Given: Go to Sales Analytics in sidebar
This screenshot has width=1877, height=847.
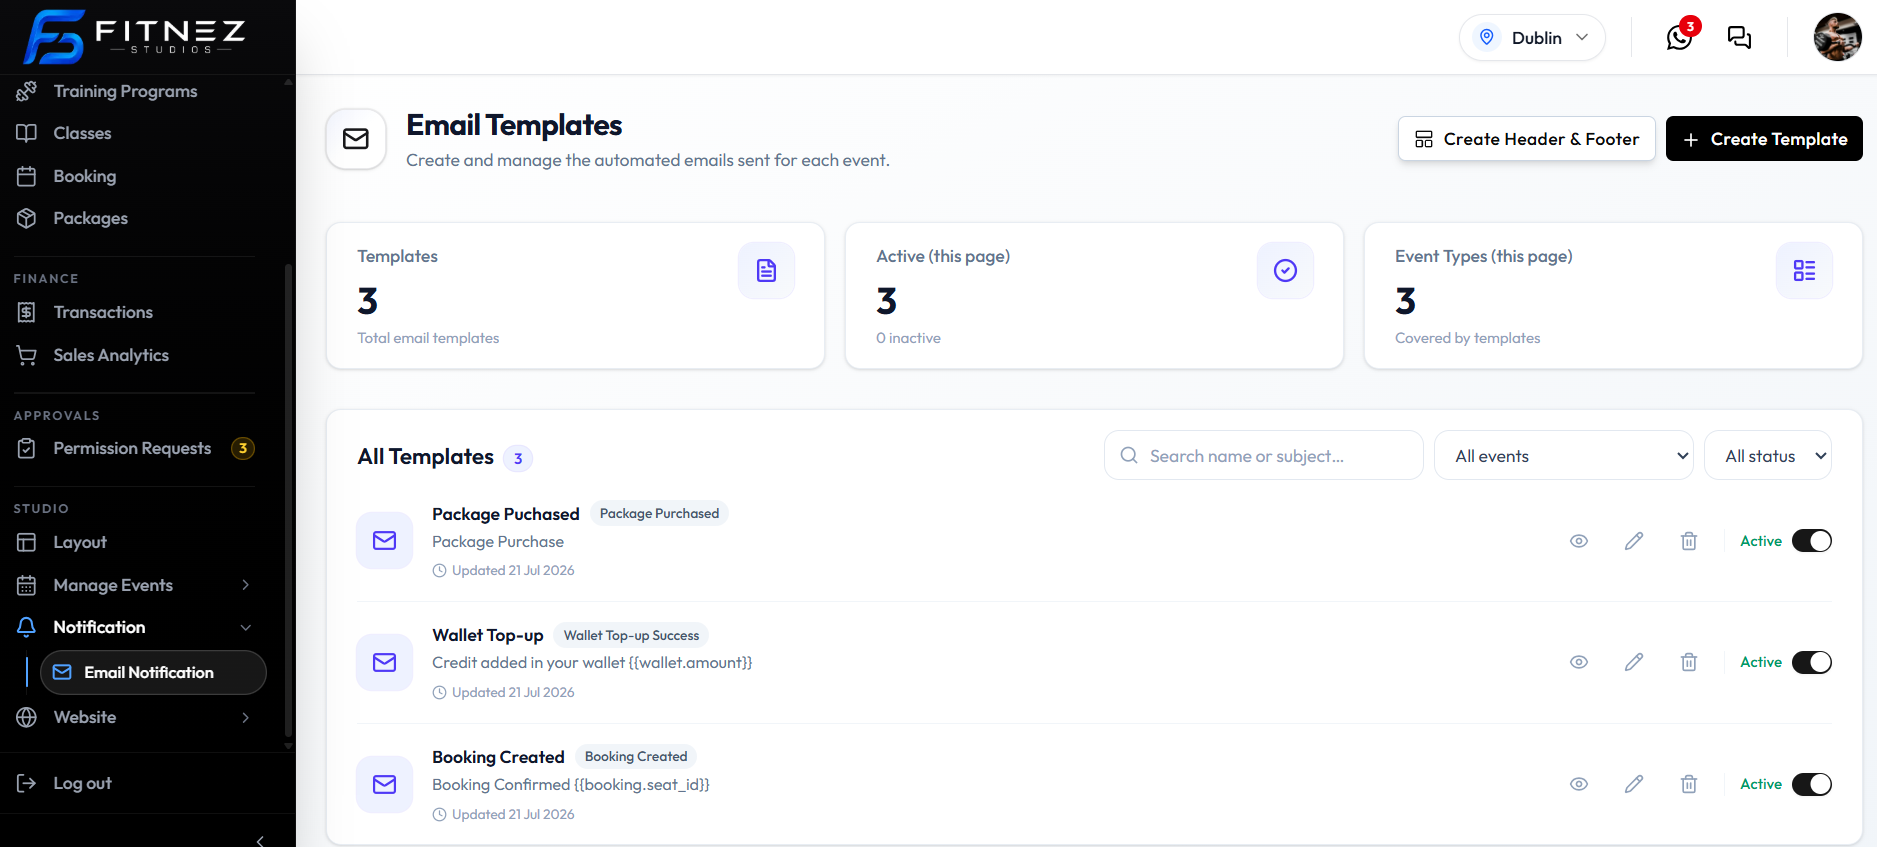Looking at the screenshot, I should pyautogui.click(x=111, y=355).
